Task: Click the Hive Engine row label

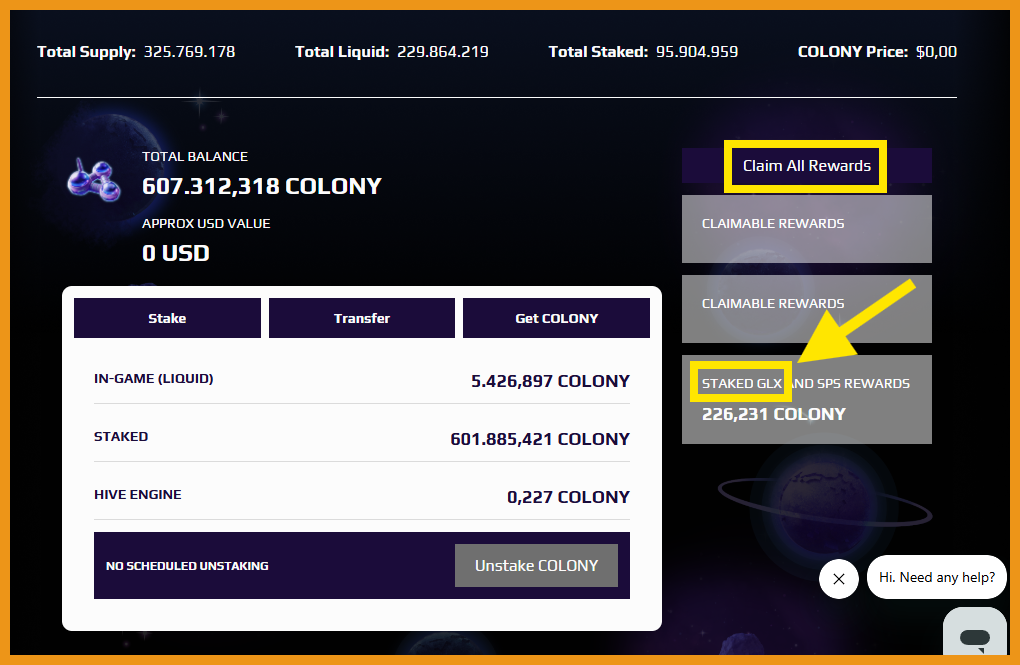Action: [x=138, y=495]
